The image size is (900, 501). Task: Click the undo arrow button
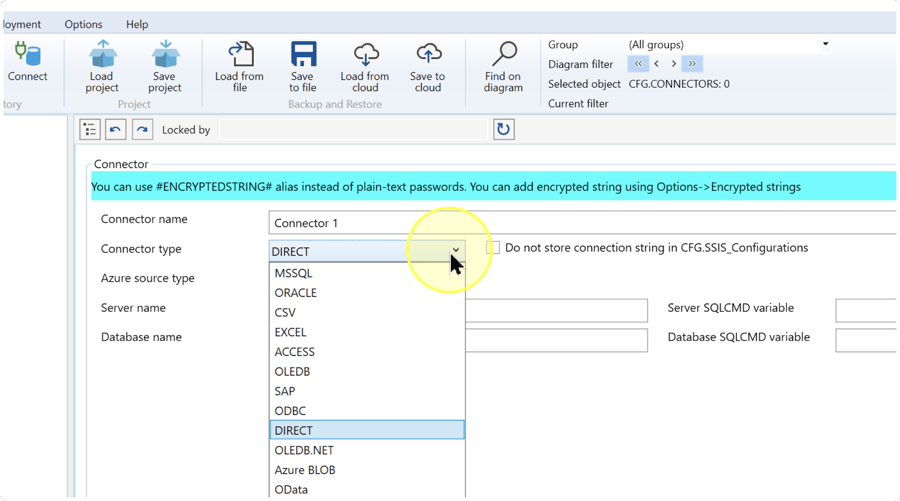click(x=115, y=130)
